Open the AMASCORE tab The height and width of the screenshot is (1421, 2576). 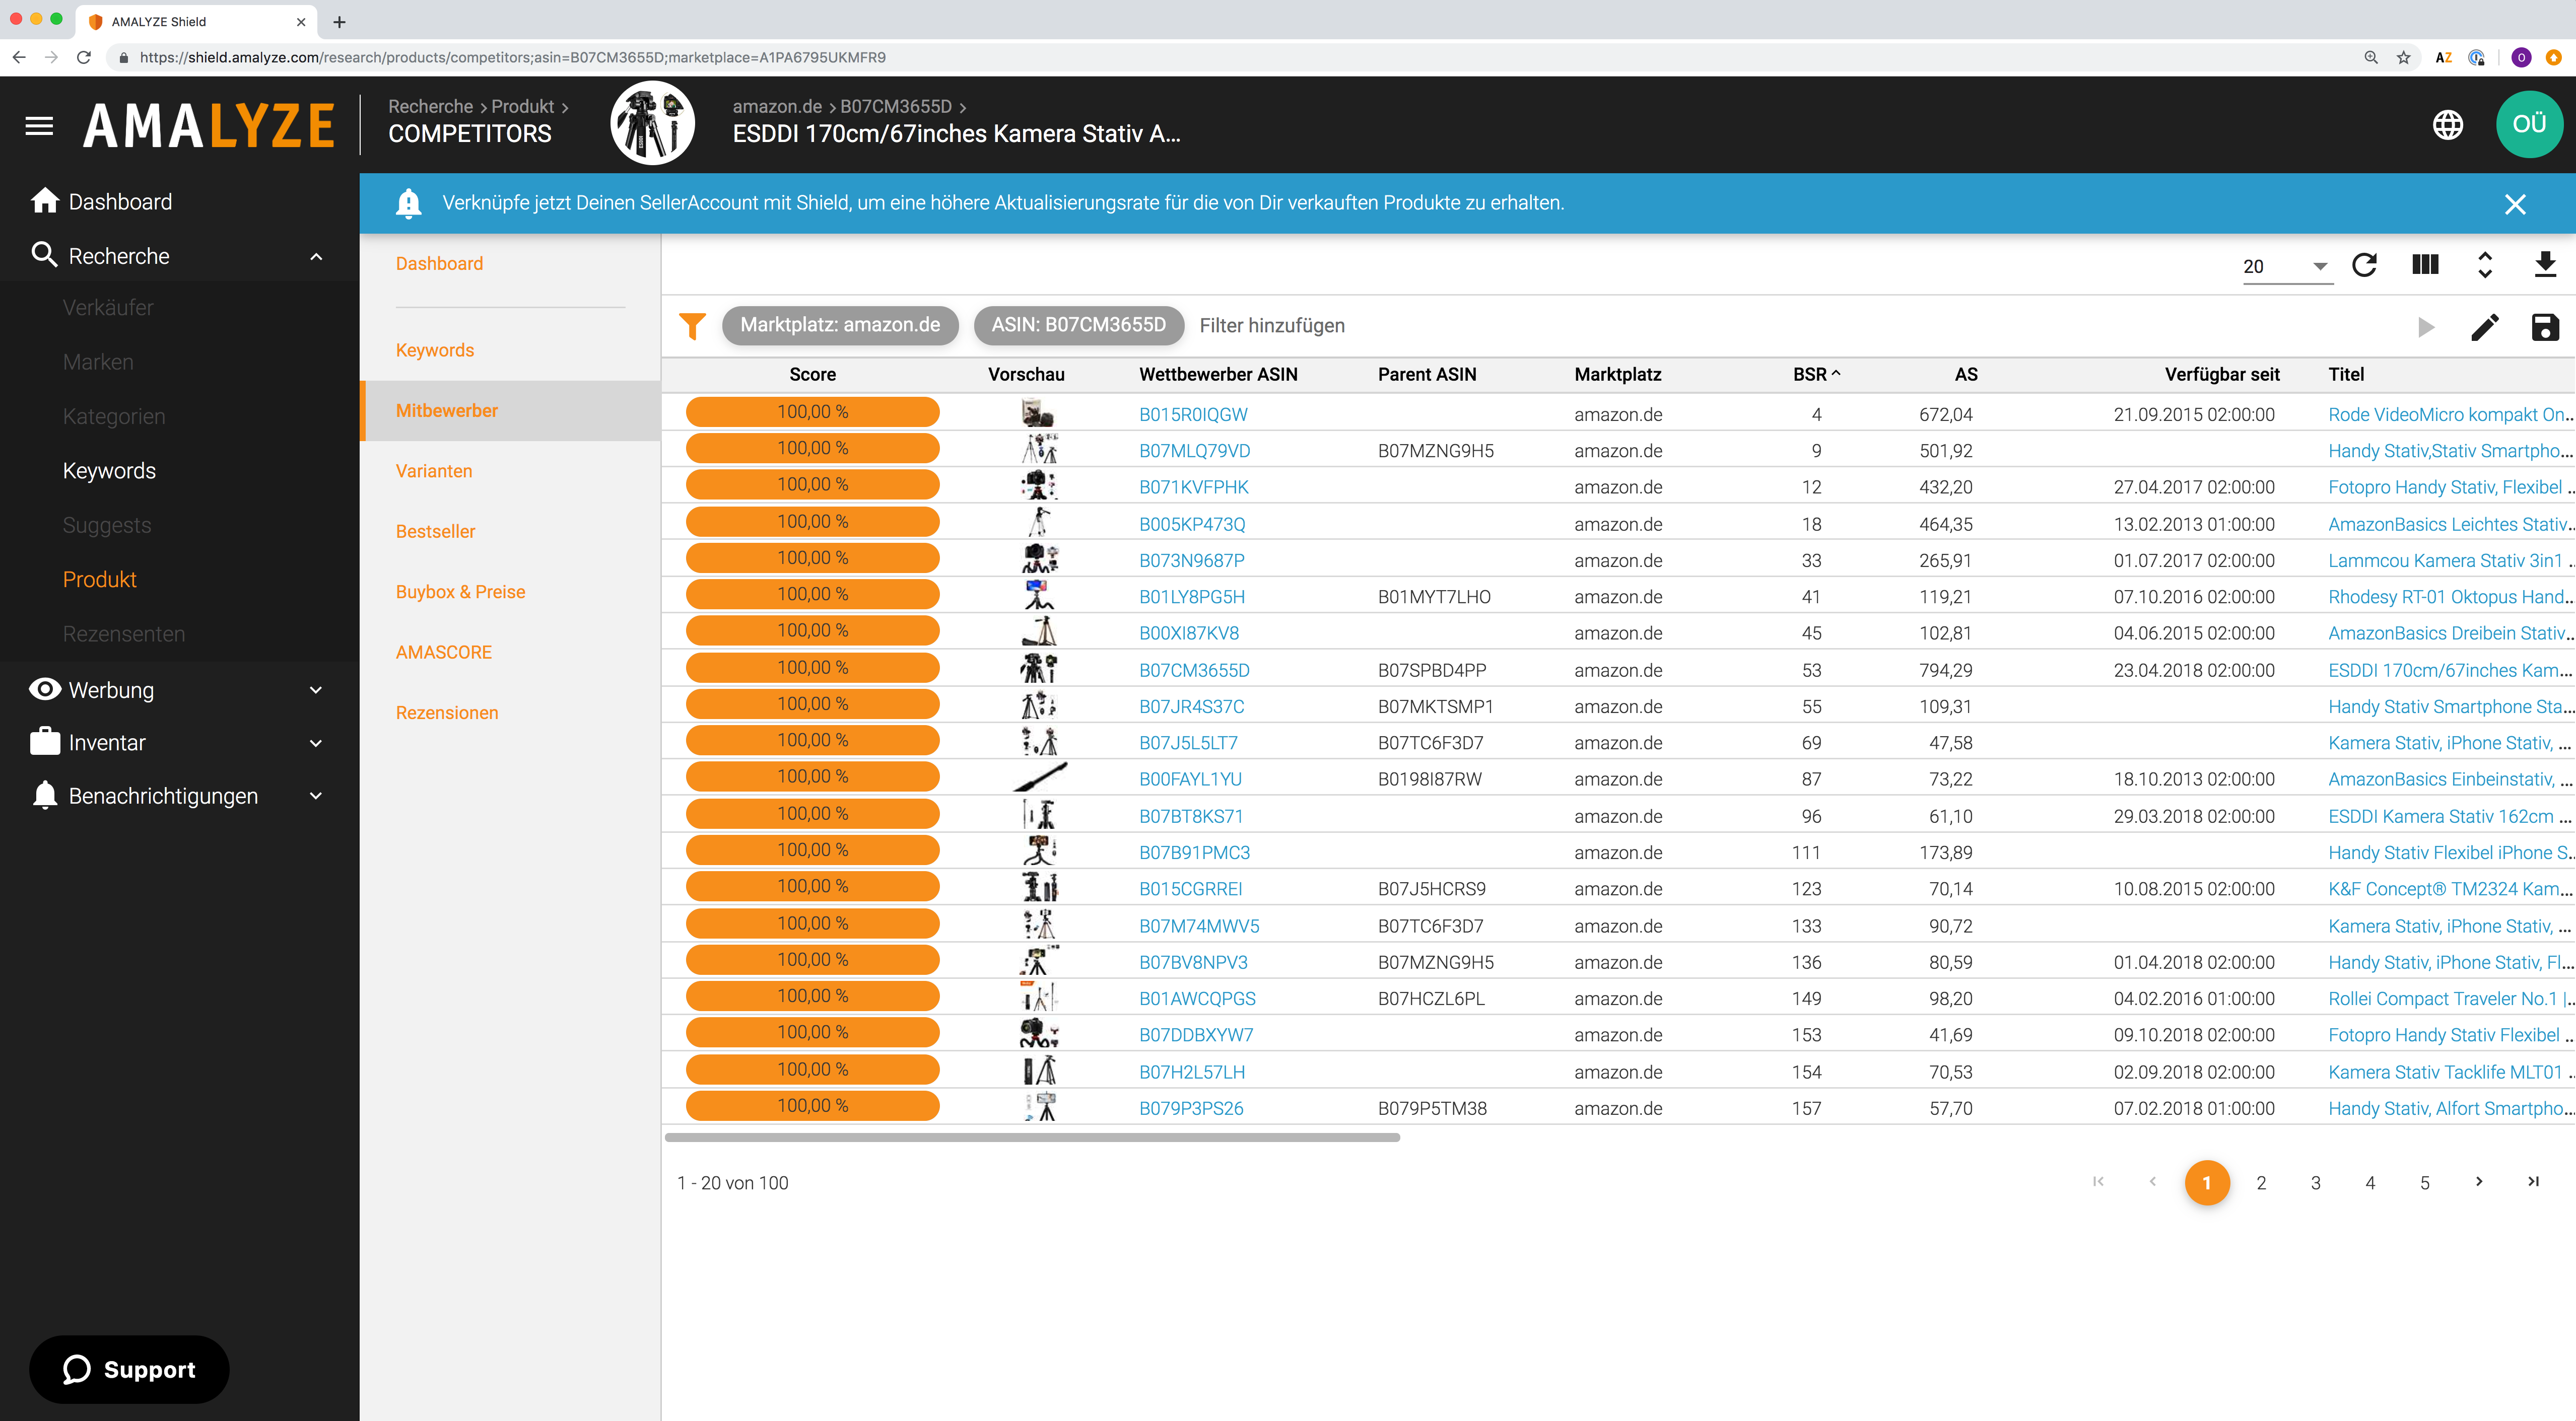[x=443, y=652]
